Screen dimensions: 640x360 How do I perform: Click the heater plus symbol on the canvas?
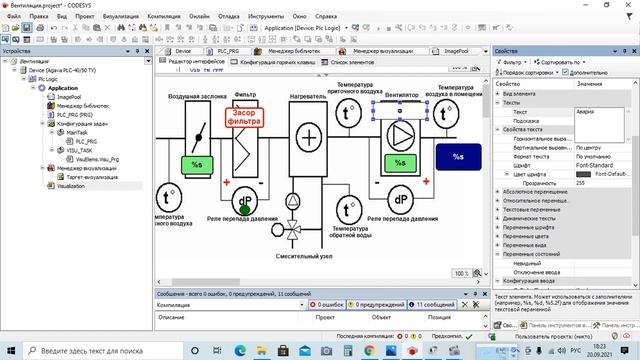[x=309, y=138]
